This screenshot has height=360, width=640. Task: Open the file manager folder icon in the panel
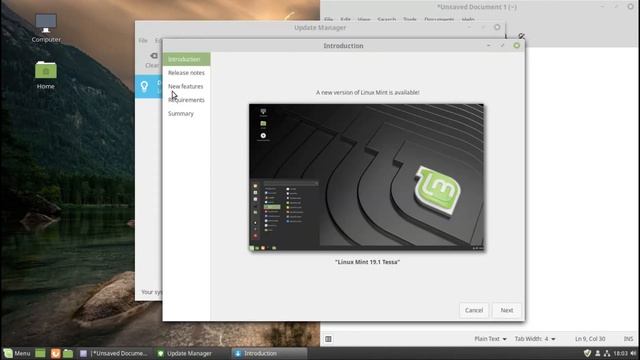pyautogui.click(x=68, y=353)
